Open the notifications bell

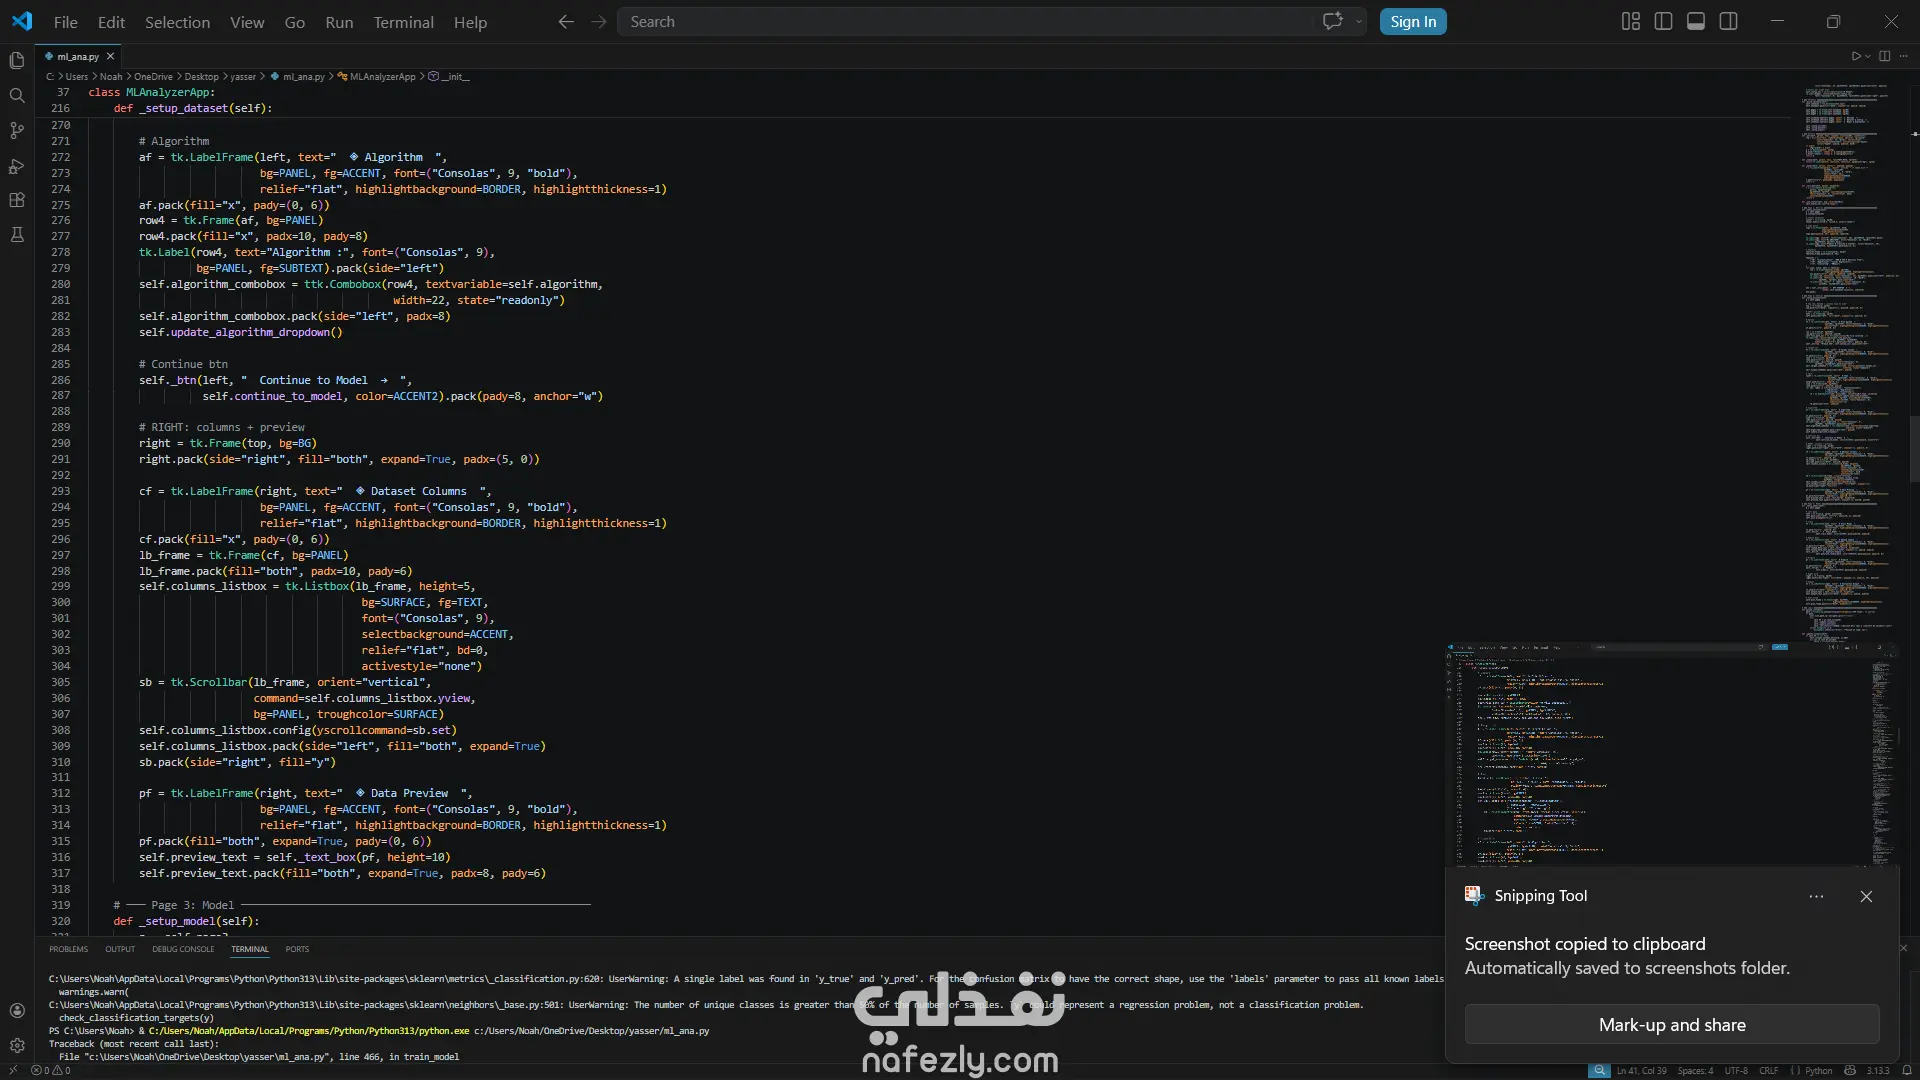[x=1906, y=1070]
